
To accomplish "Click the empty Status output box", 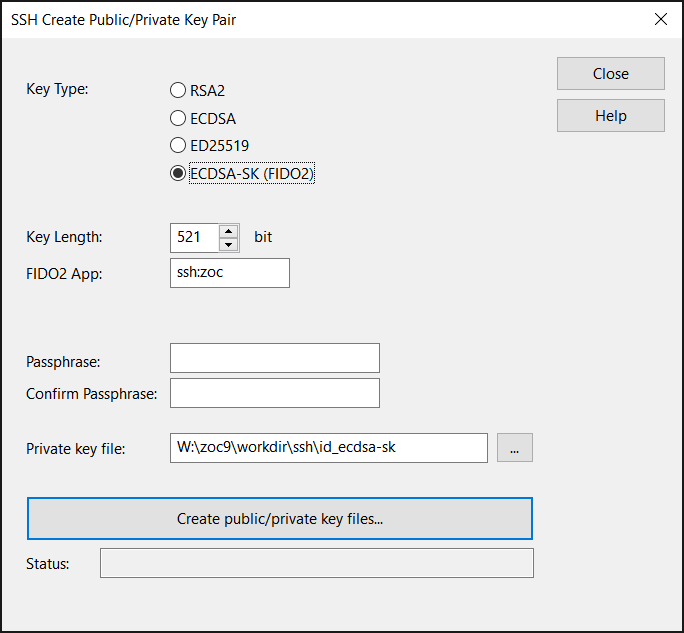I will [316, 563].
